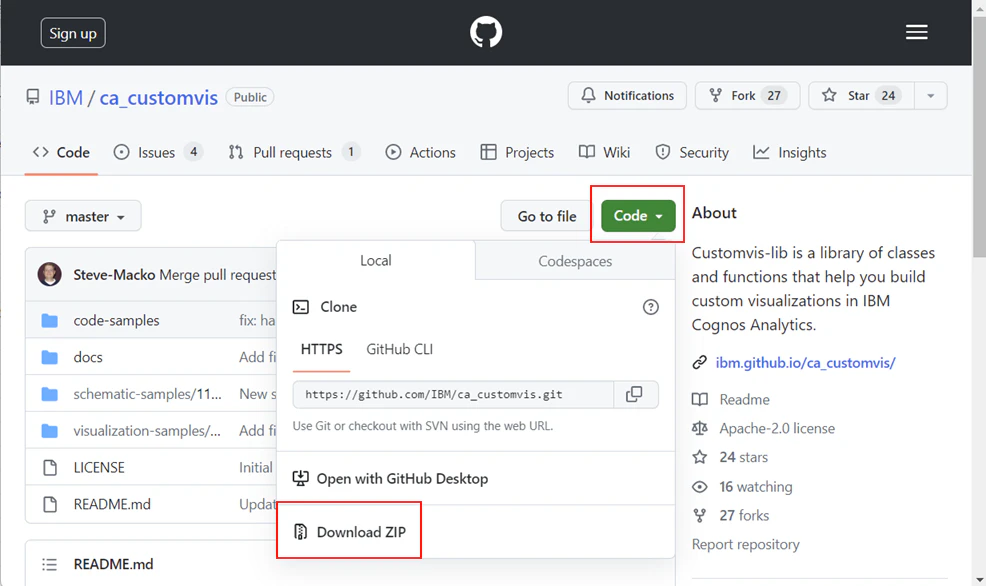Open the Pull requests tab
The width and height of the screenshot is (986, 586).
click(294, 152)
